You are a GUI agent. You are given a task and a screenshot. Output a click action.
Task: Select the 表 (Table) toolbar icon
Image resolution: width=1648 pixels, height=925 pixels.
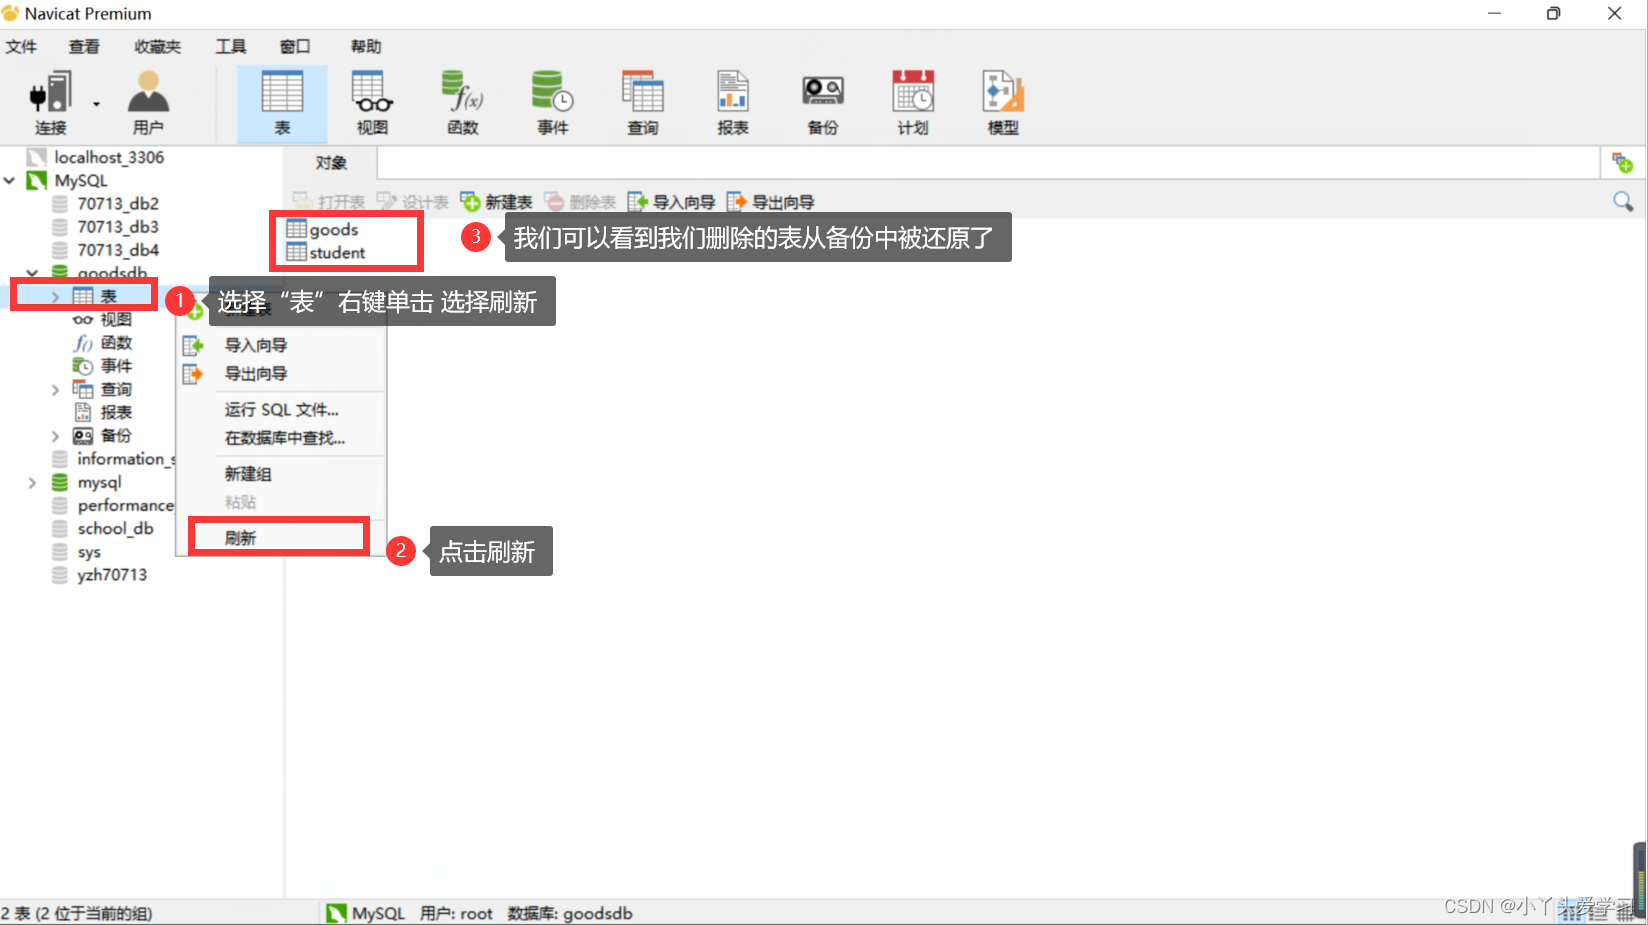(x=282, y=103)
